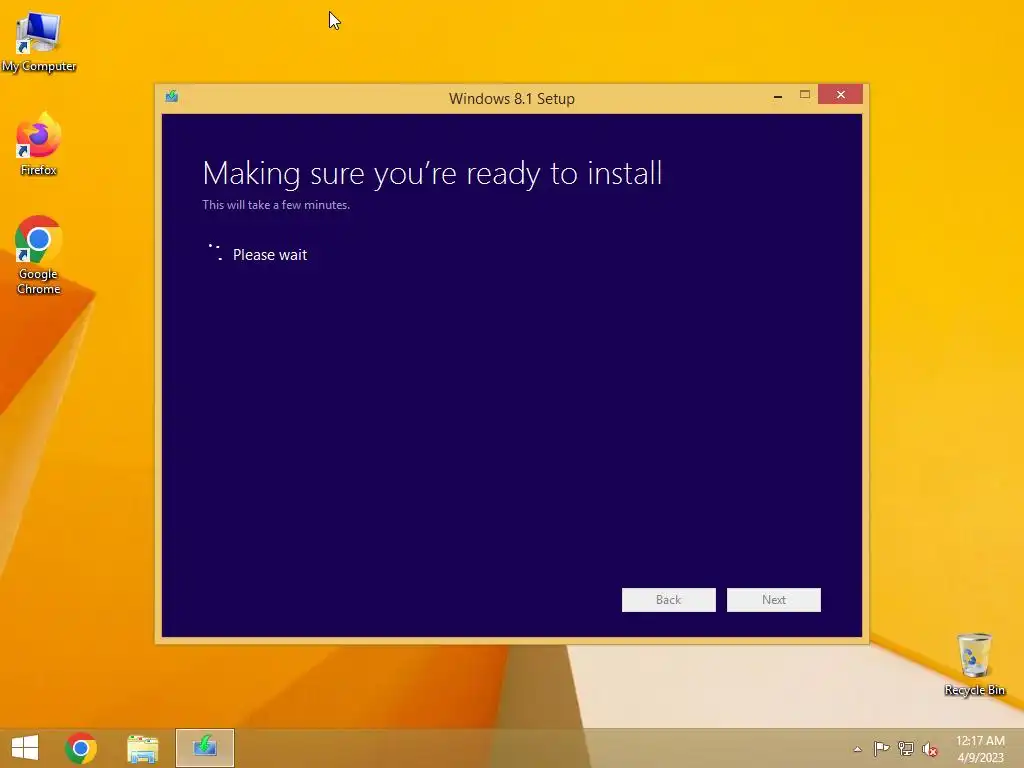The width and height of the screenshot is (1024, 768).
Task: Focus Windows 8.1 Setup taskbar button
Action: click(x=205, y=748)
